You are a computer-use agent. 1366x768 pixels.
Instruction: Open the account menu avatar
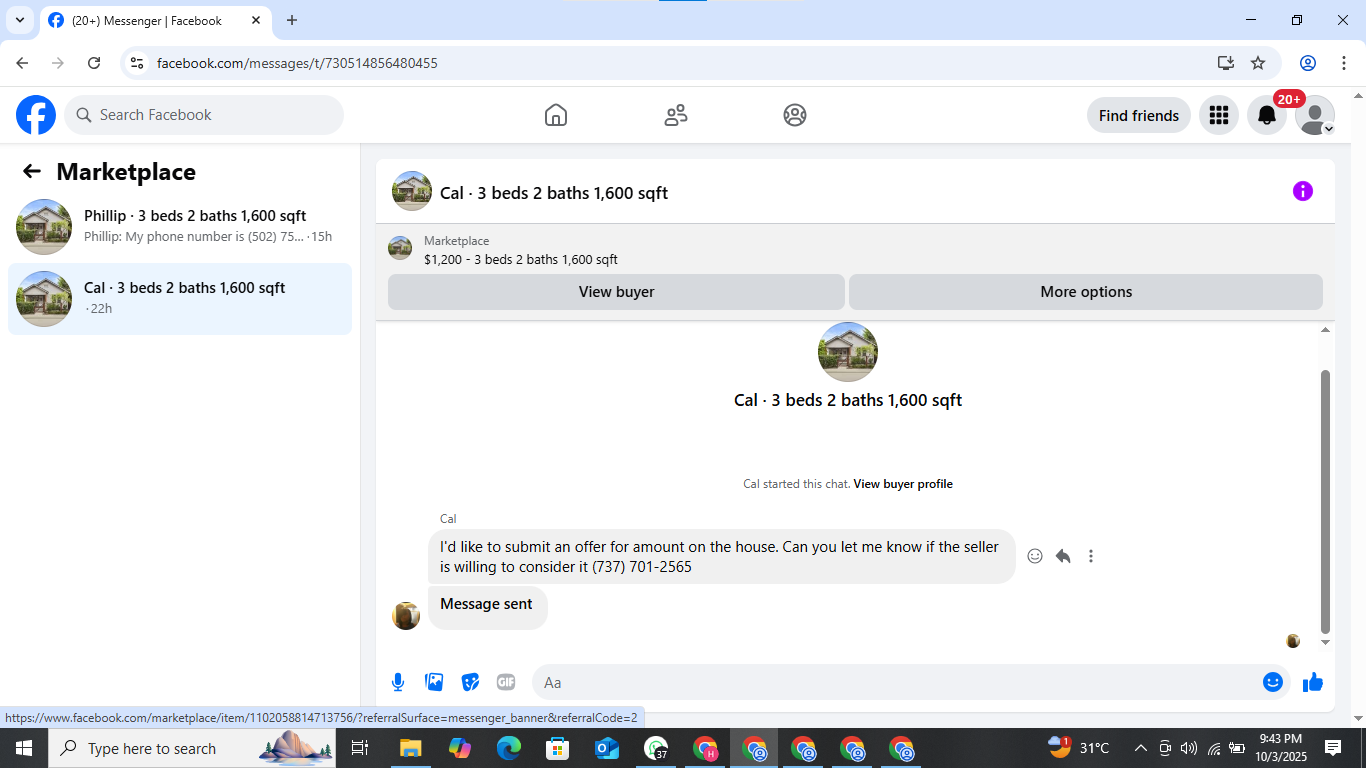[1315, 115]
